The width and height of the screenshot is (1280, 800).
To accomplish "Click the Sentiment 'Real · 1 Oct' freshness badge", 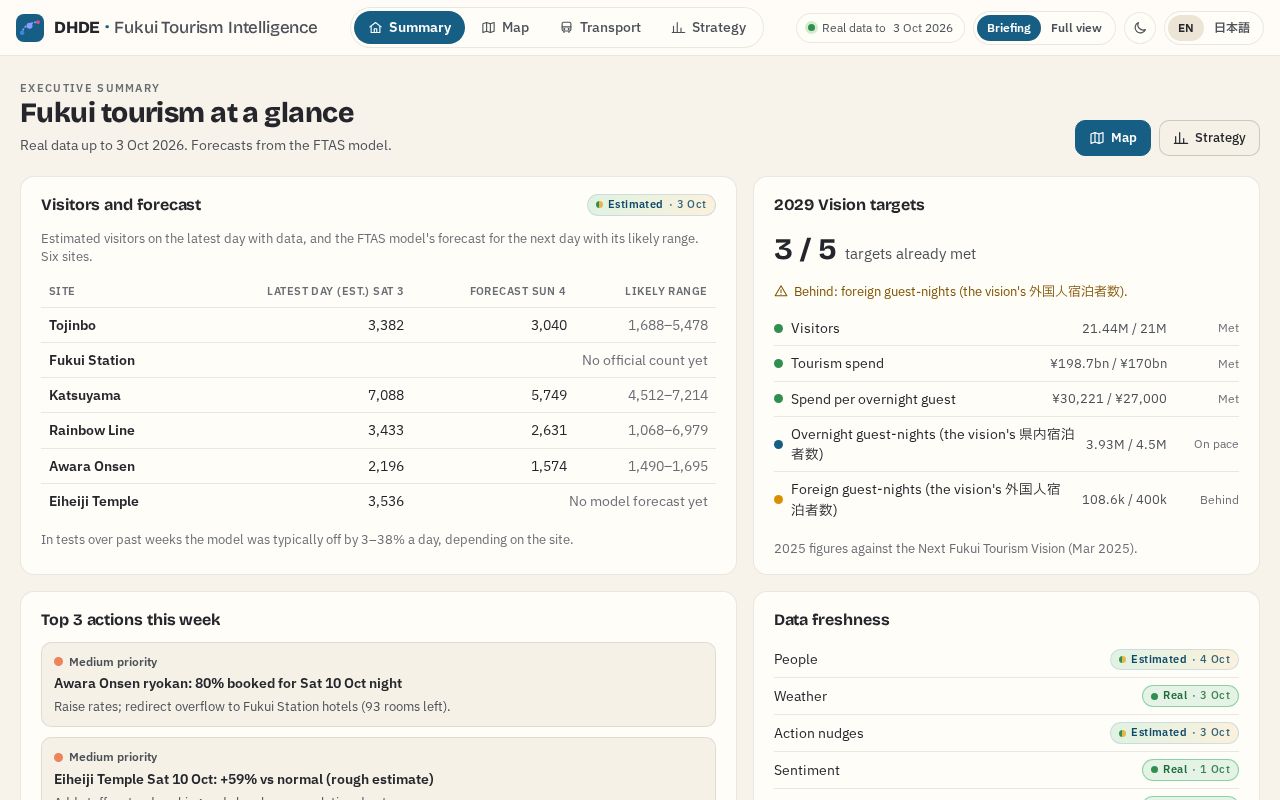I will point(1190,770).
